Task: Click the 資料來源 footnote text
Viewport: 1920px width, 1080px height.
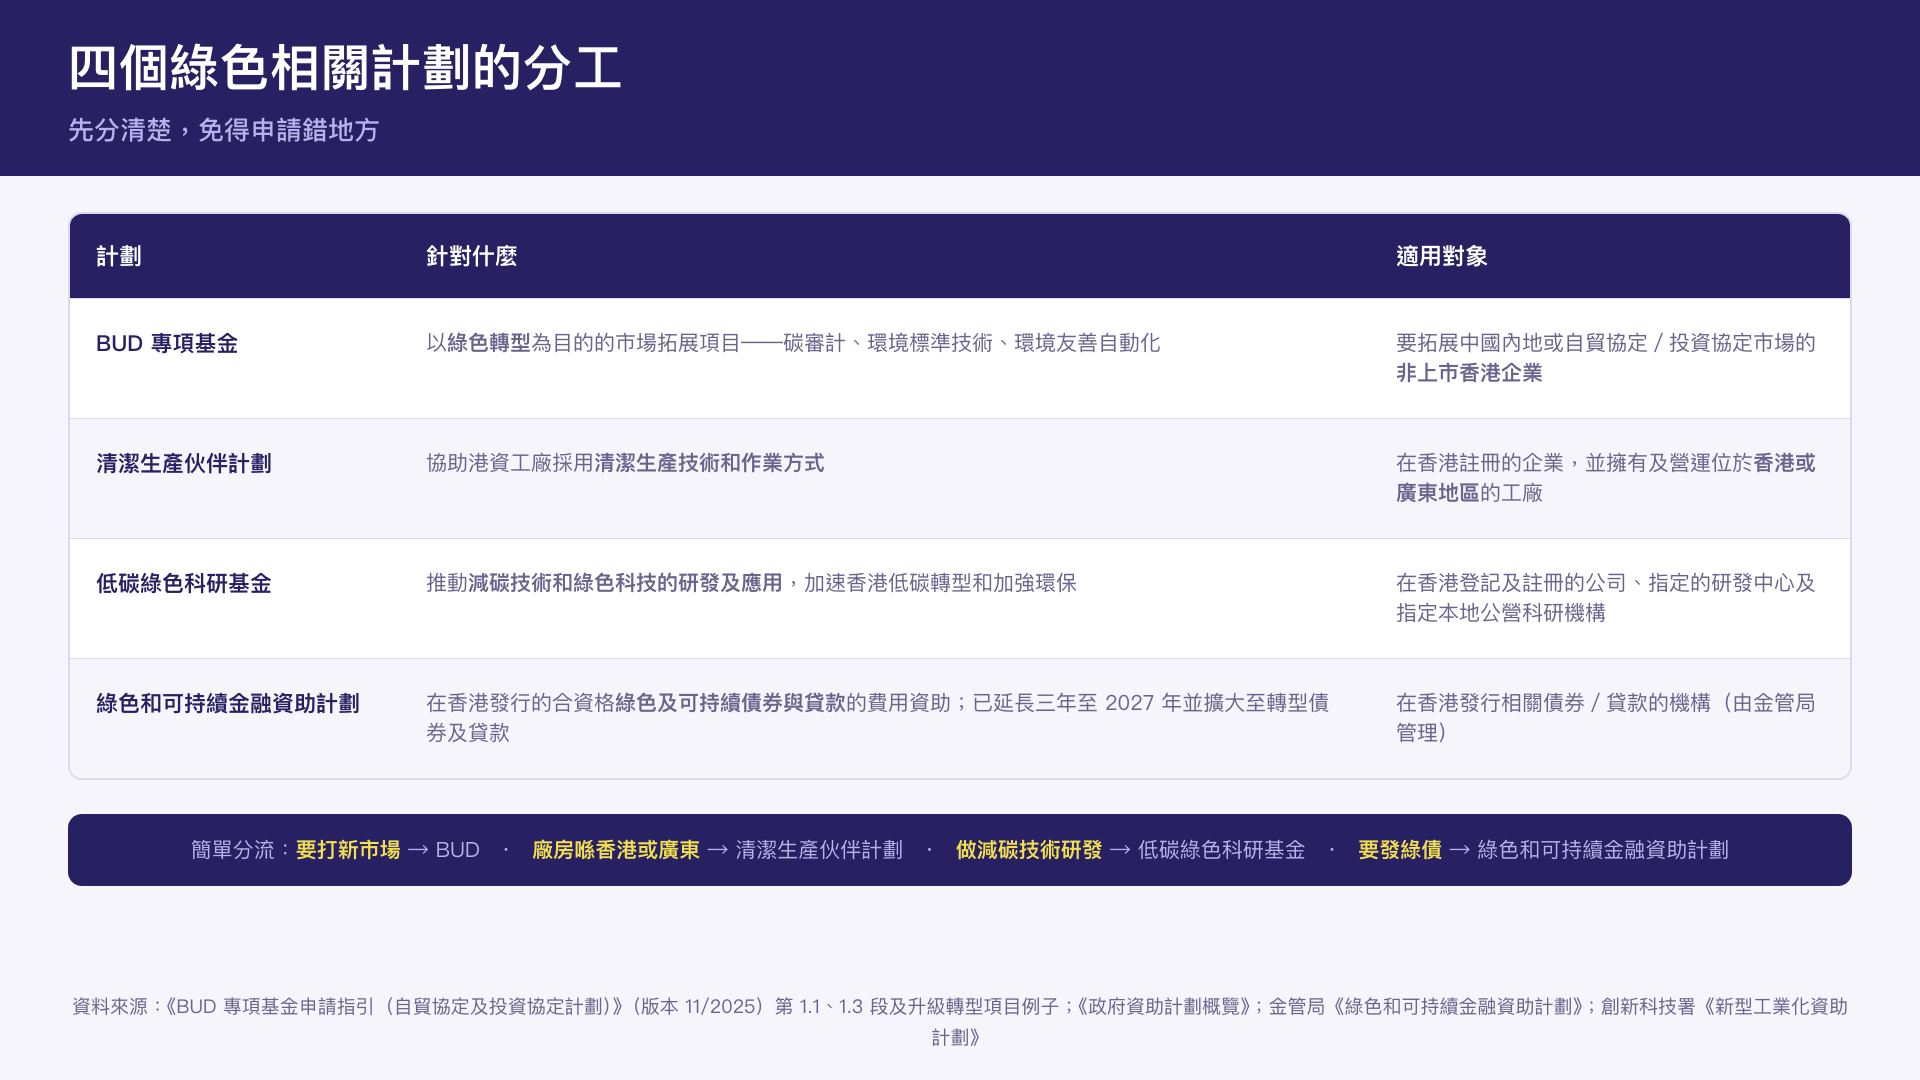Action: 960,1021
